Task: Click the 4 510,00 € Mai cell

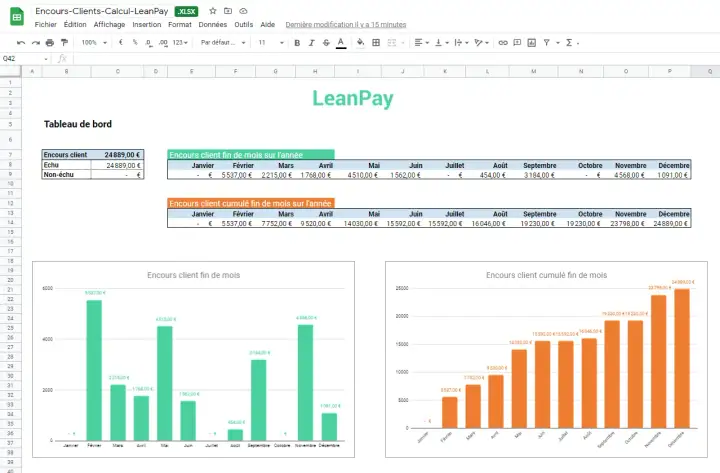Action: [358, 175]
